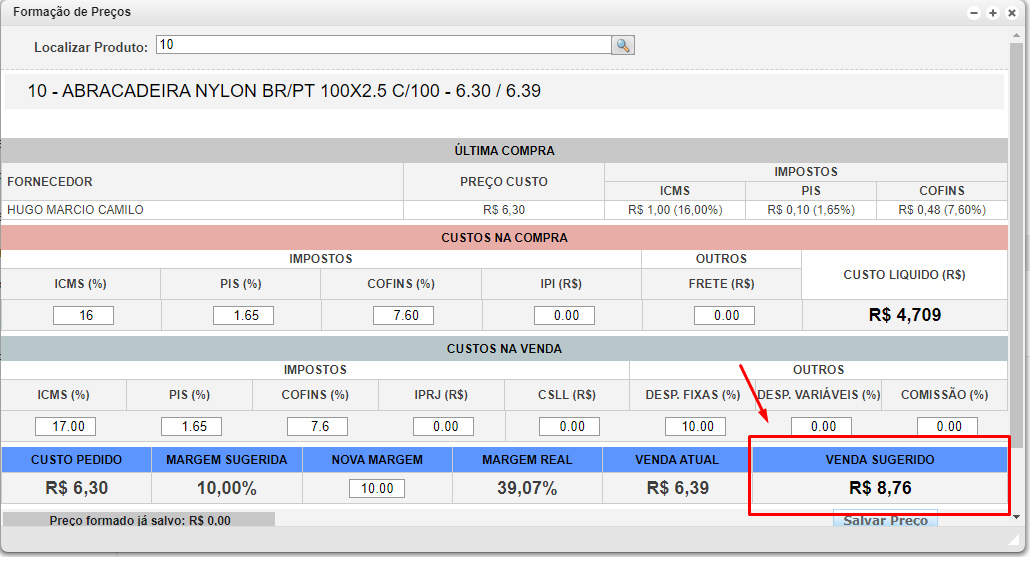Edit ICMS (%) field under Custos na Compra
This screenshot has width=1030, height=561.
click(83, 315)
